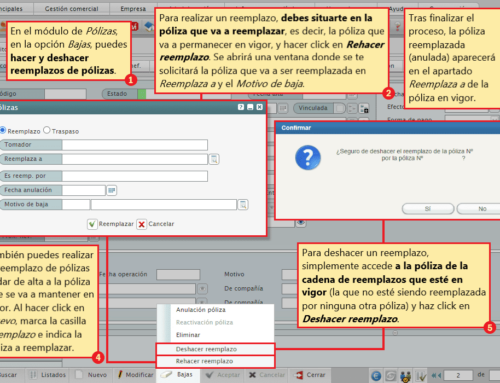Click the Motivo de baja description field
500x383 pixels.
coord(164,205)
